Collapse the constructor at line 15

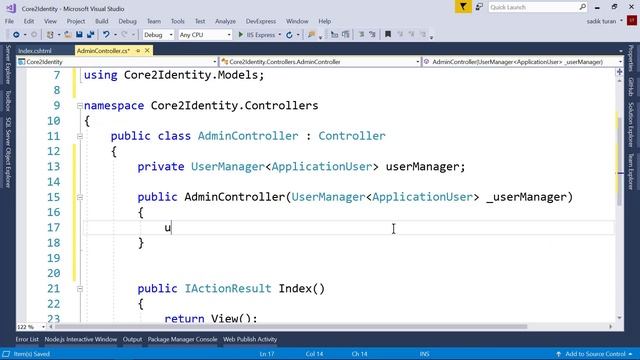[x=80, y=197]
